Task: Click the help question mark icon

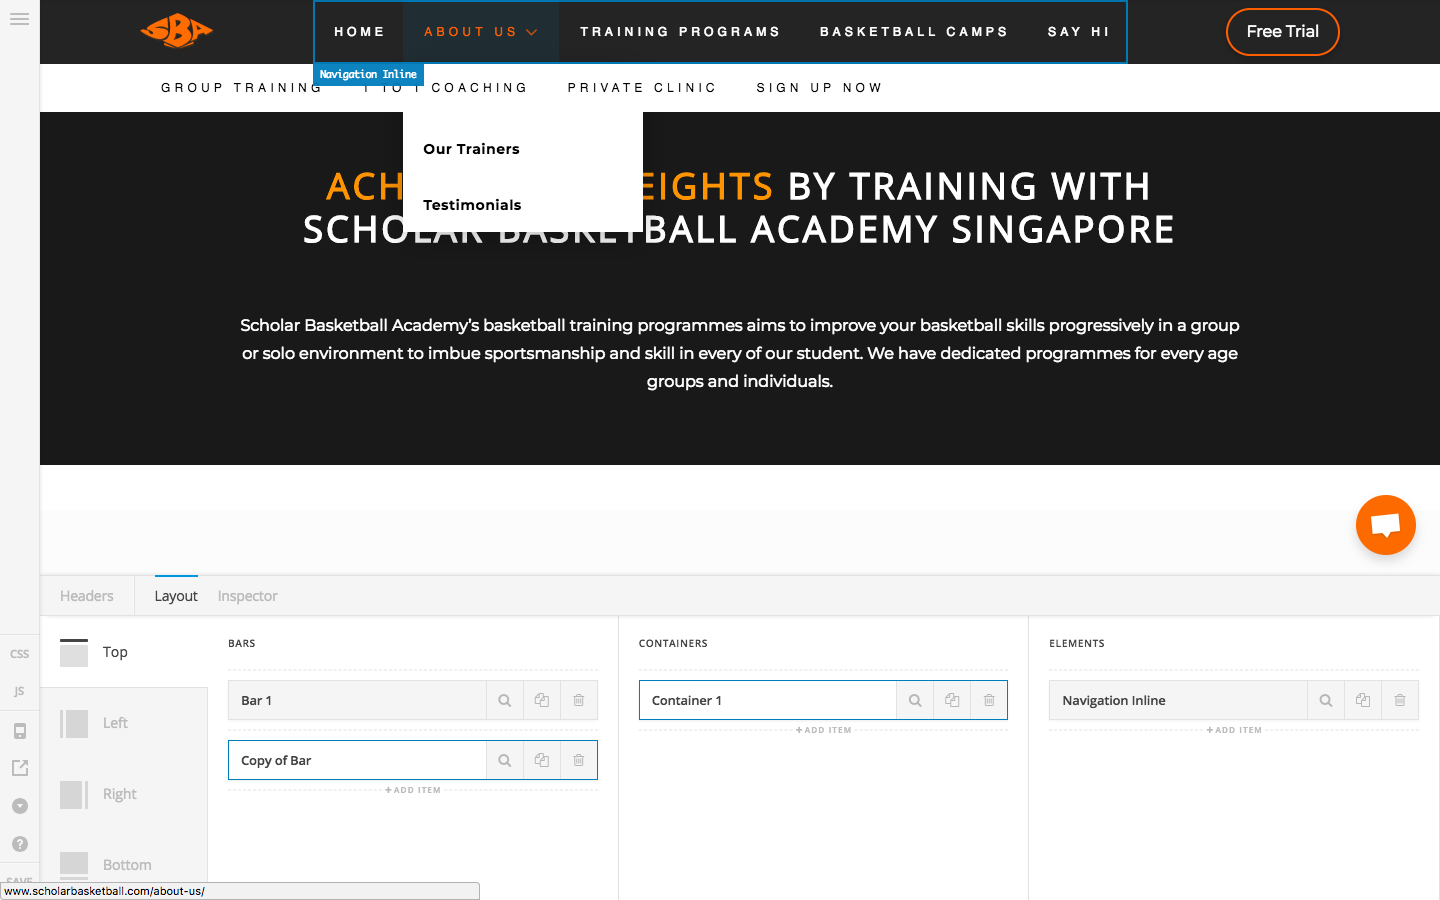Action: [19, 844]
